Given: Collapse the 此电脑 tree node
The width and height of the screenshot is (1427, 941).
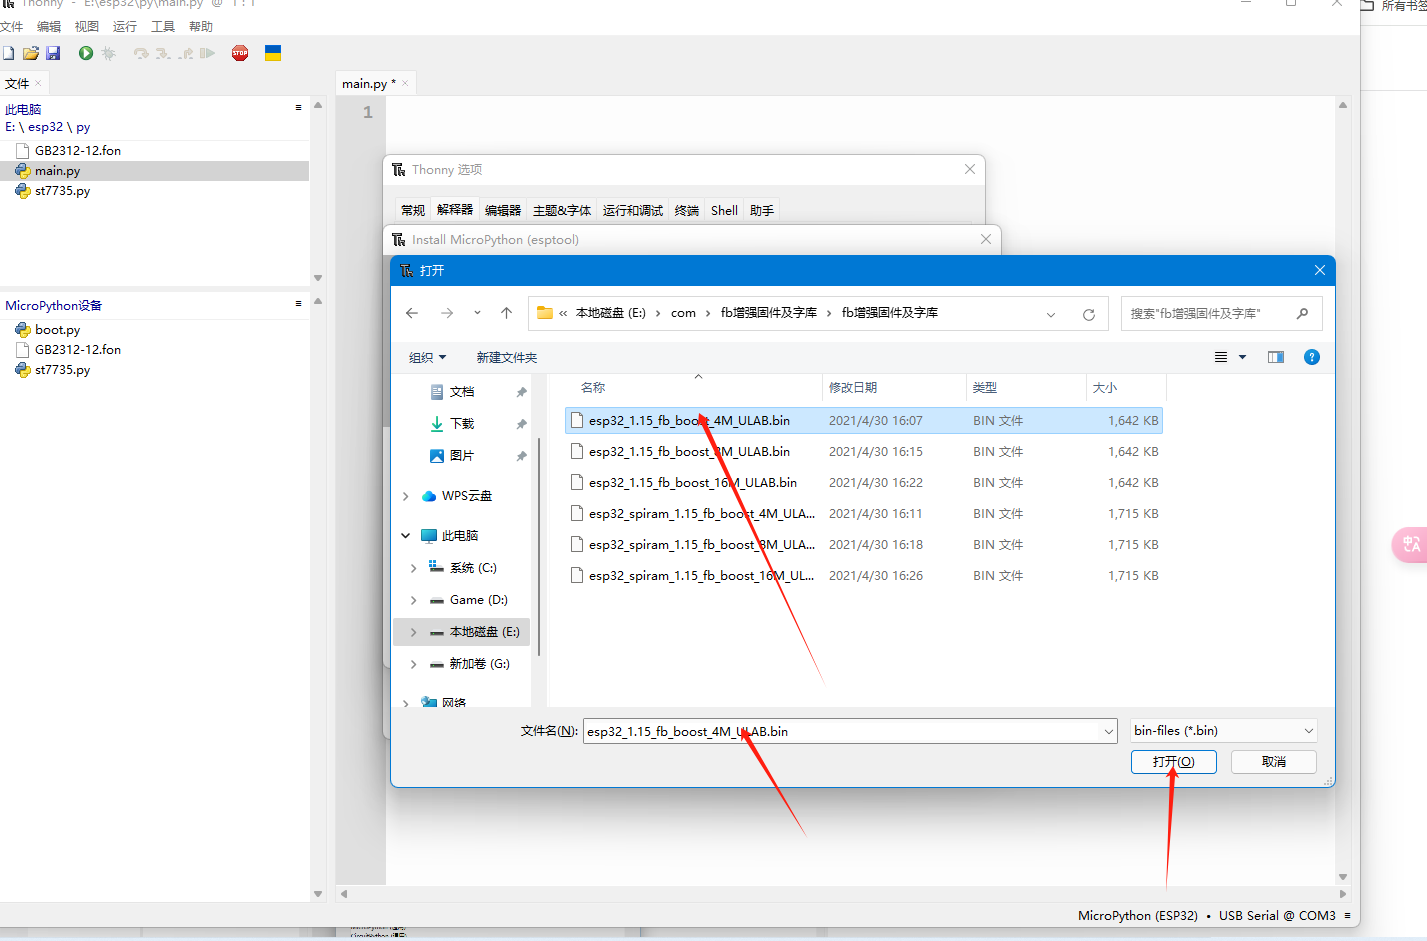Looking at the screenshot, I should (x=405, y=536).
